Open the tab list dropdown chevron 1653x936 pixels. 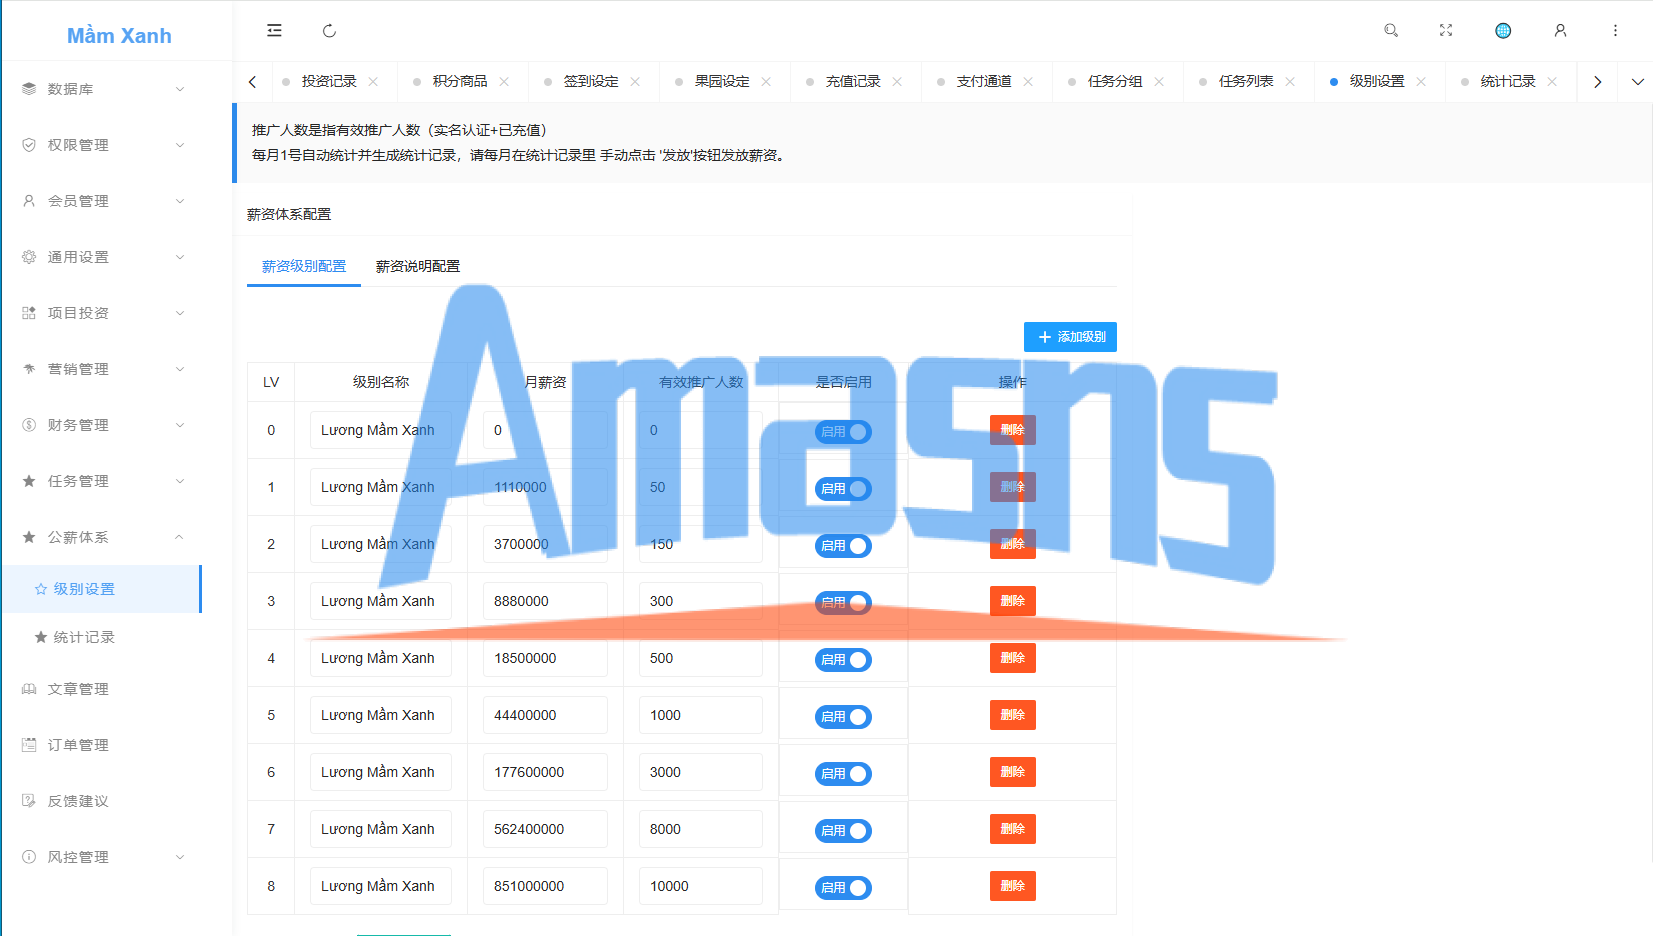tap(1637, 82)
